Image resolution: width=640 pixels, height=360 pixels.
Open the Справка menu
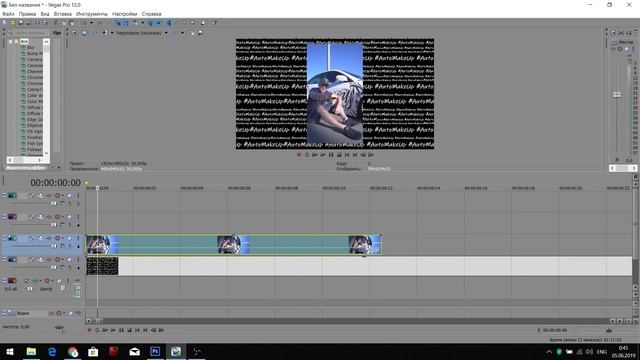(x=151, y=14)
